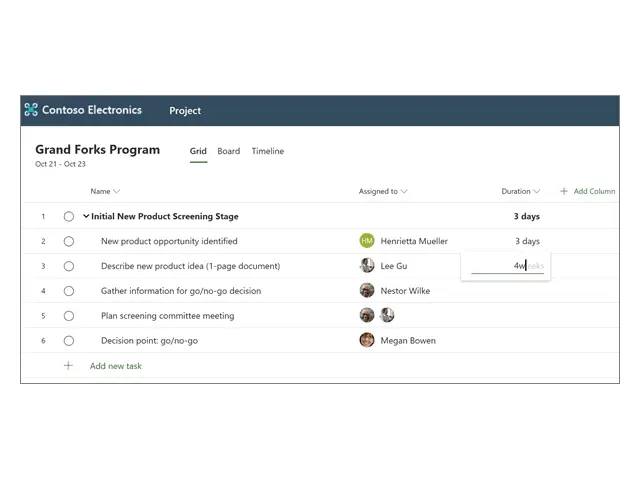Click the Add Column button
640x480 pixels.
click(588, 191)
